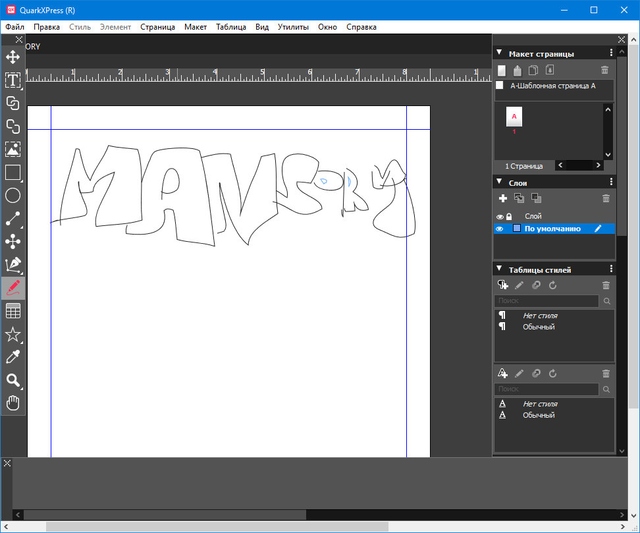Select Обычный paragraph style
The image size is (640, 533).
pyautogui.click(x=538, y=327)
